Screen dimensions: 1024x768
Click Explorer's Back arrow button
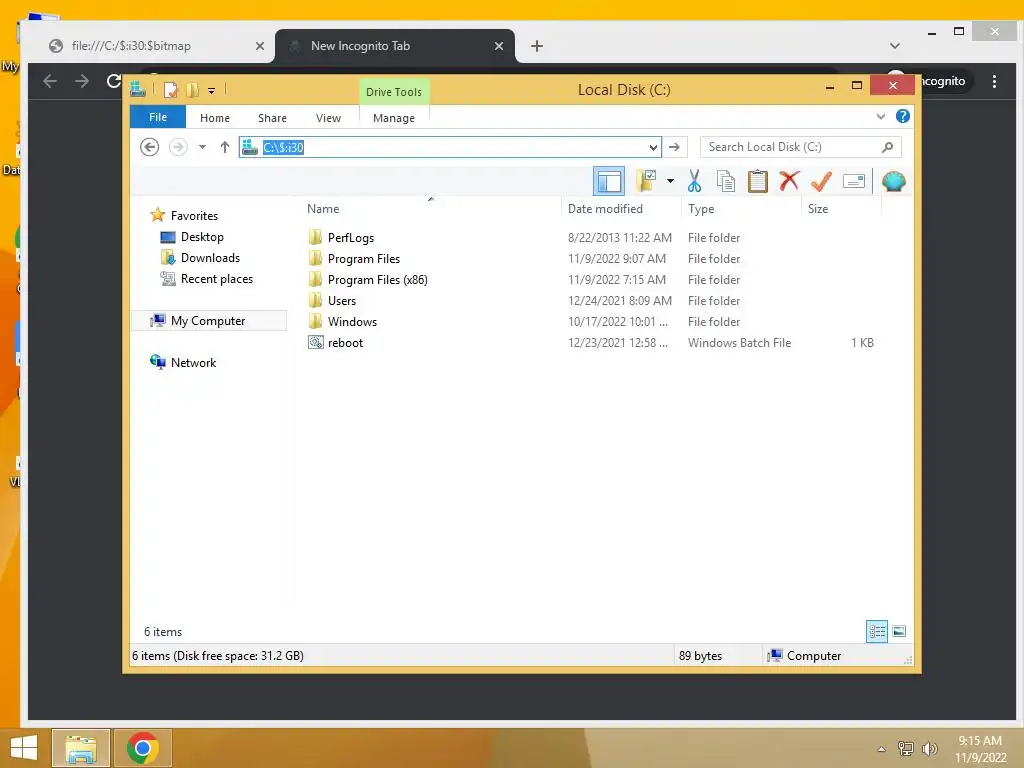(x=150, y=147)
